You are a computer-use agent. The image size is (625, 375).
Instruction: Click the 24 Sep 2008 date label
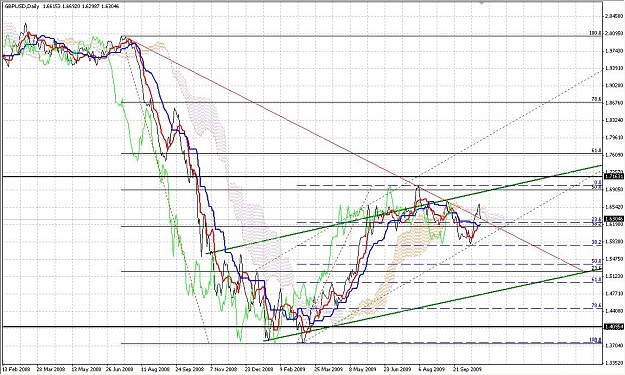[190, 369]
